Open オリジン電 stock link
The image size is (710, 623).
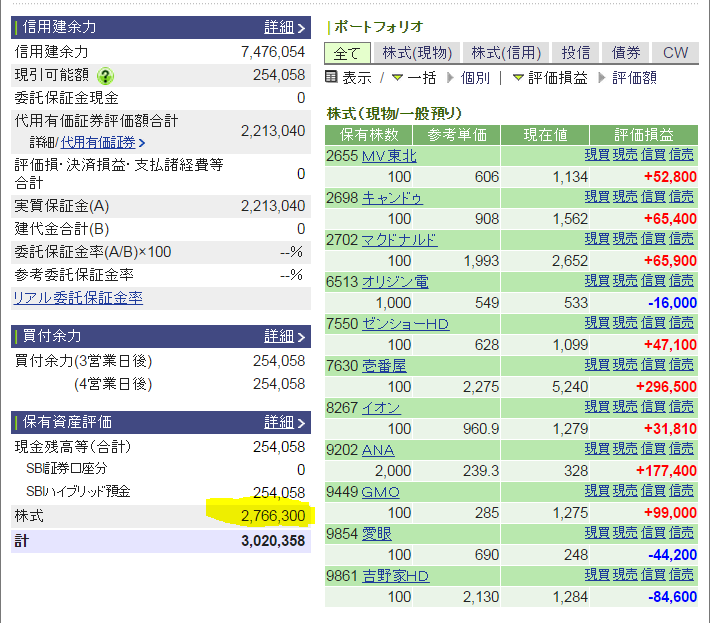395,282
